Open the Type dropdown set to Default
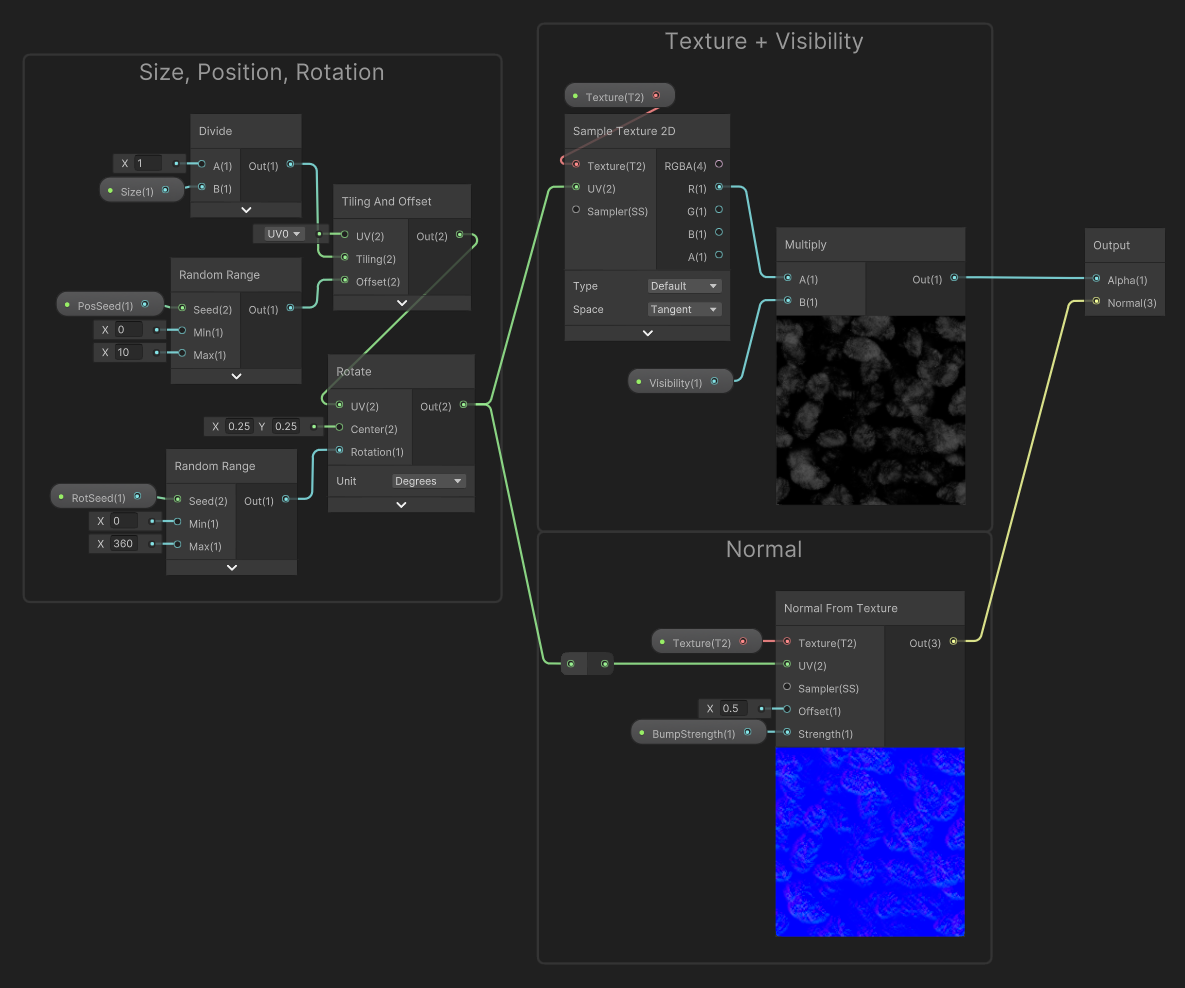The width and height of the screenshot is (1185, 988). 685,286
